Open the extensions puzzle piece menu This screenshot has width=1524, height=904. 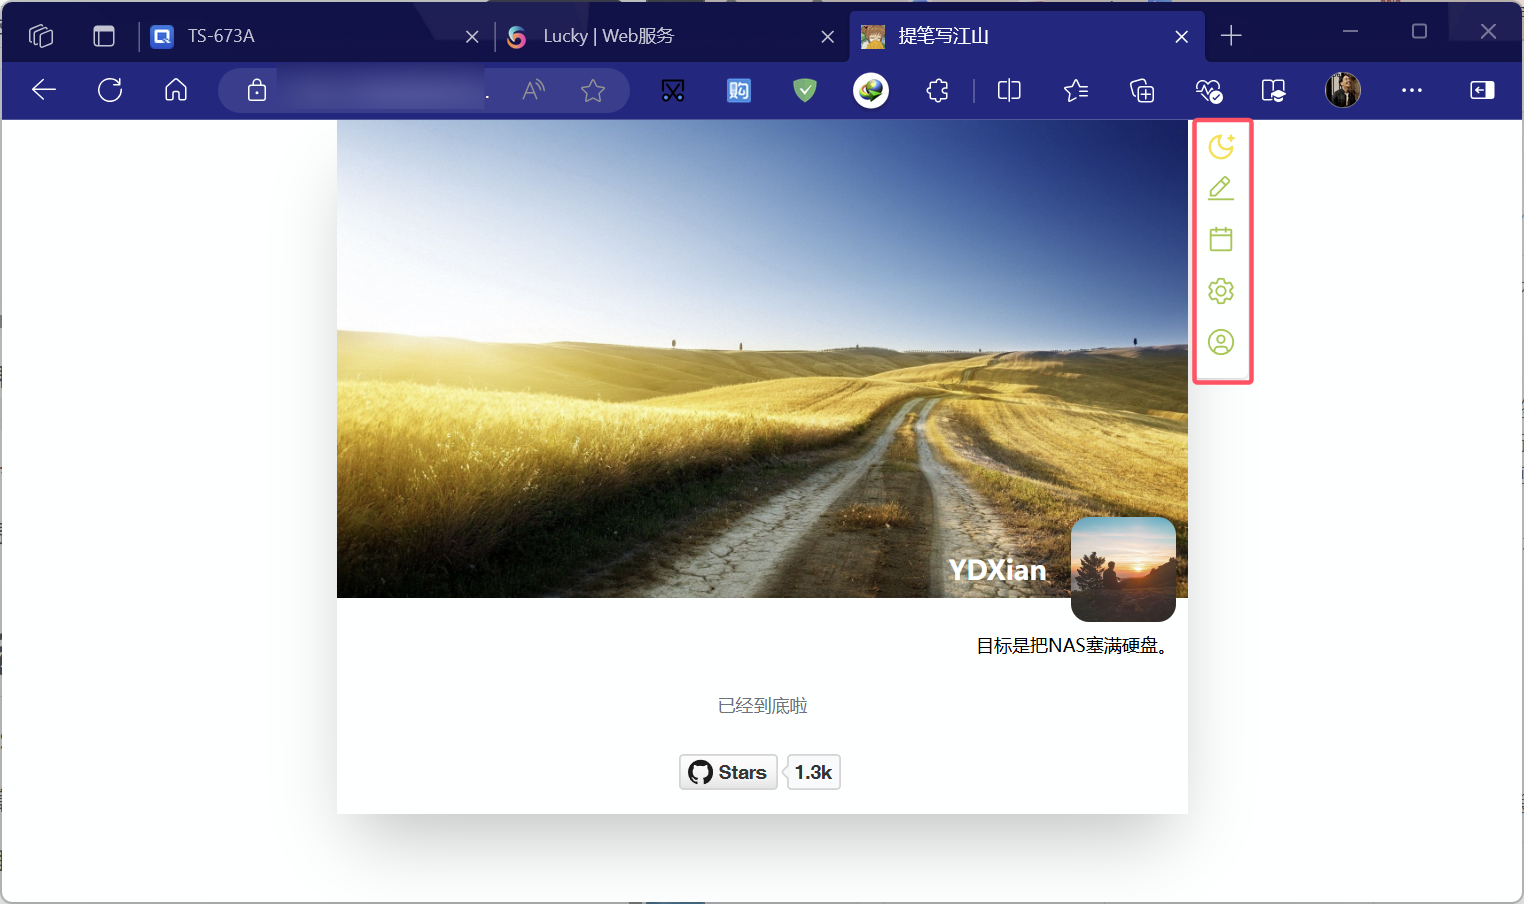click(x=937, y=91)
